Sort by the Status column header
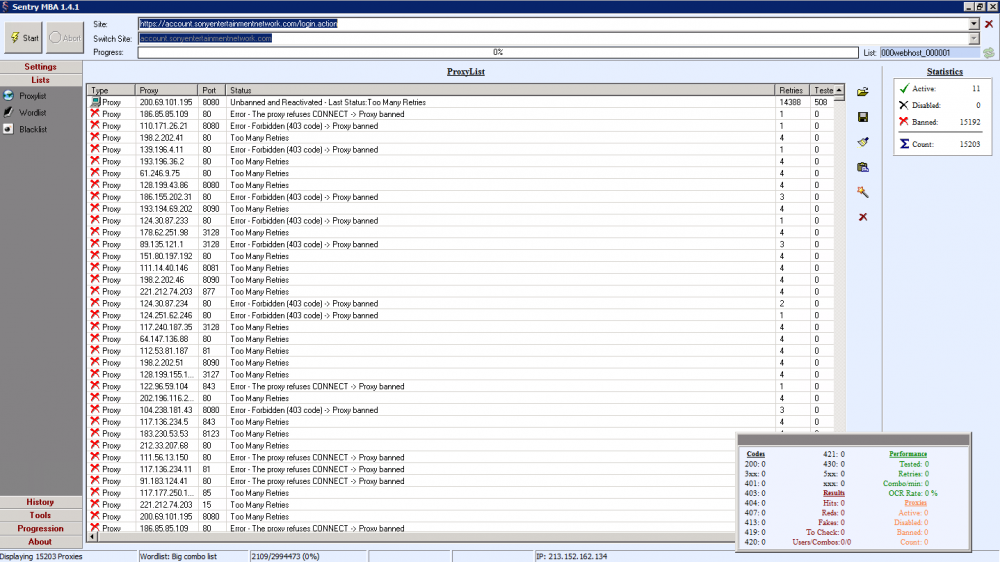 click(500, 90)
